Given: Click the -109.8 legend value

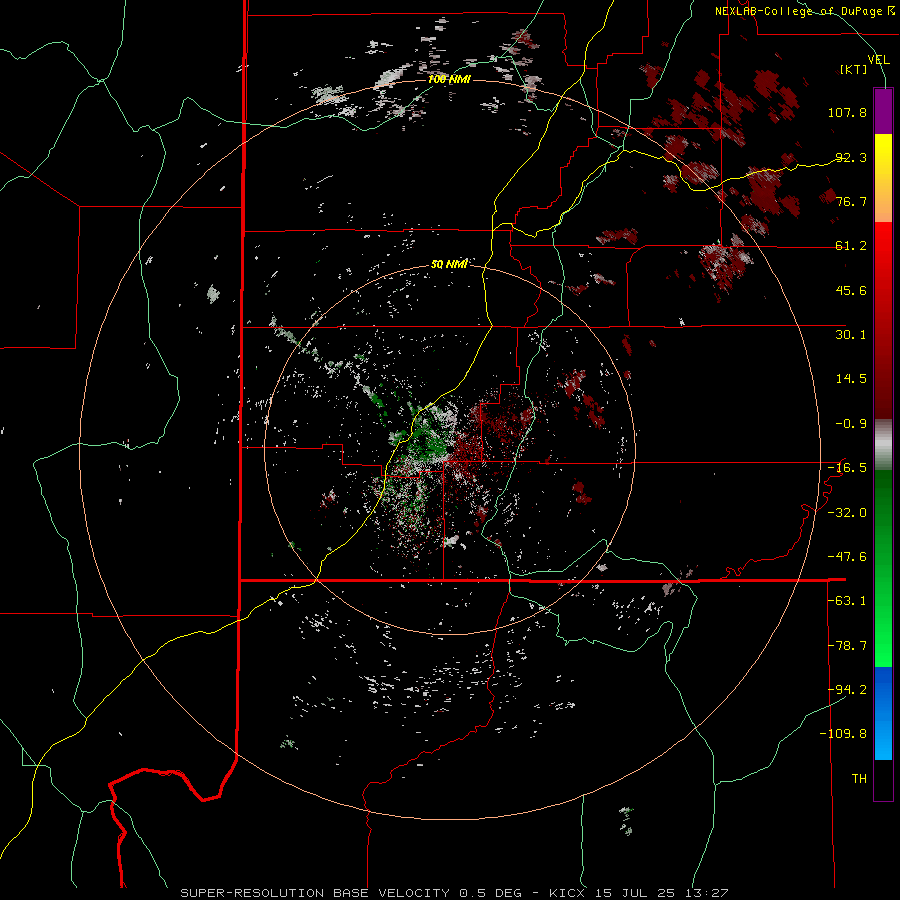Looking at the screenshot, I should (x=843, y=734).
